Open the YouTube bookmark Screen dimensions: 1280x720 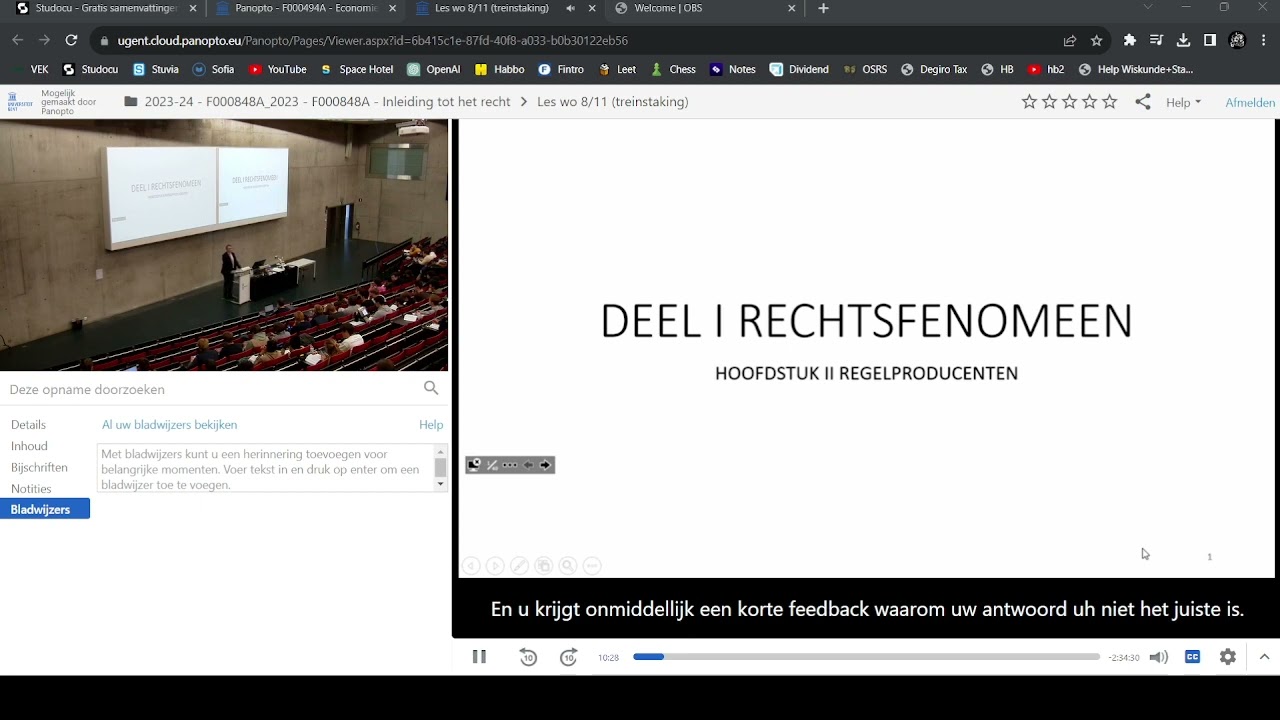(x=277, y=70)
